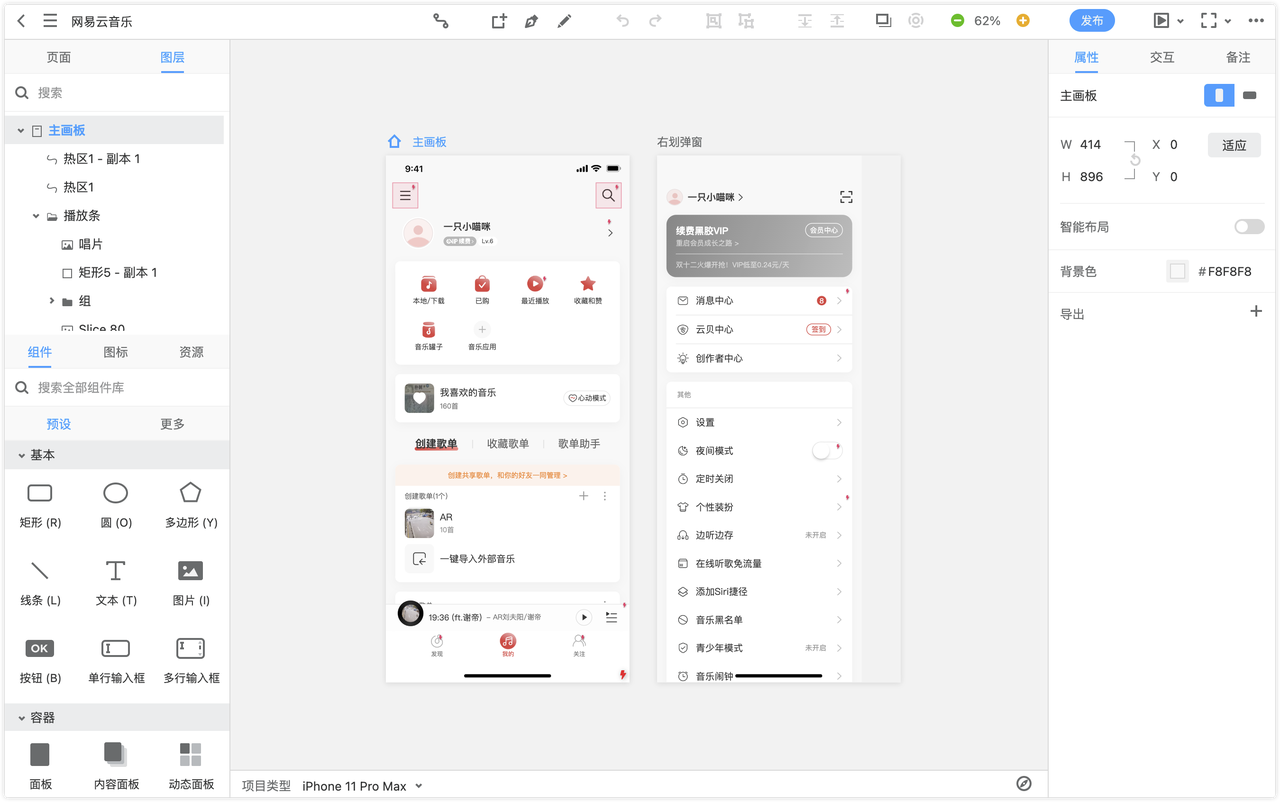Click the move layer up toolbar icon

tap(837, 21)
